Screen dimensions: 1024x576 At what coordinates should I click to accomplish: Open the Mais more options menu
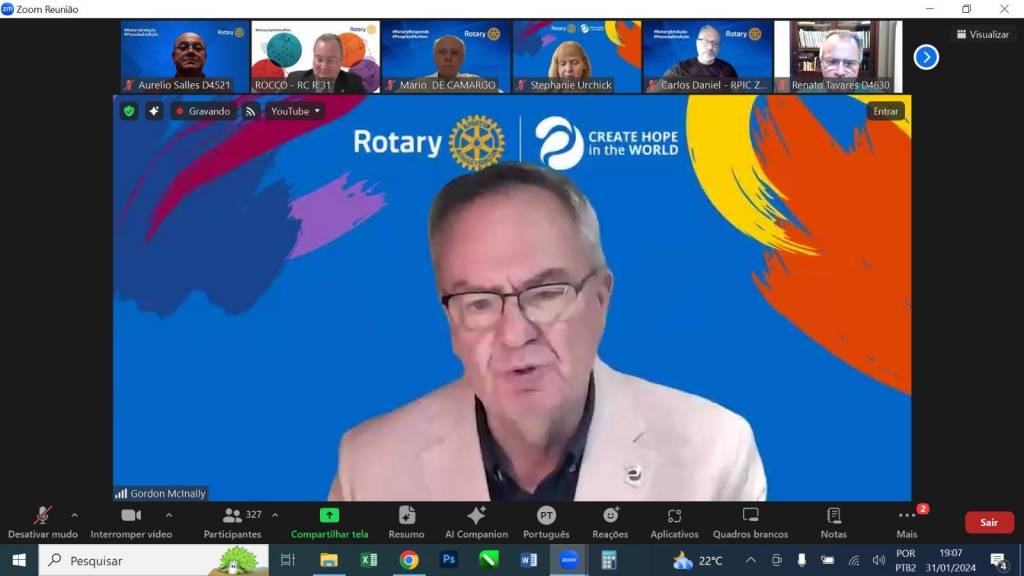pyautogui.click(x=907, y=521)
